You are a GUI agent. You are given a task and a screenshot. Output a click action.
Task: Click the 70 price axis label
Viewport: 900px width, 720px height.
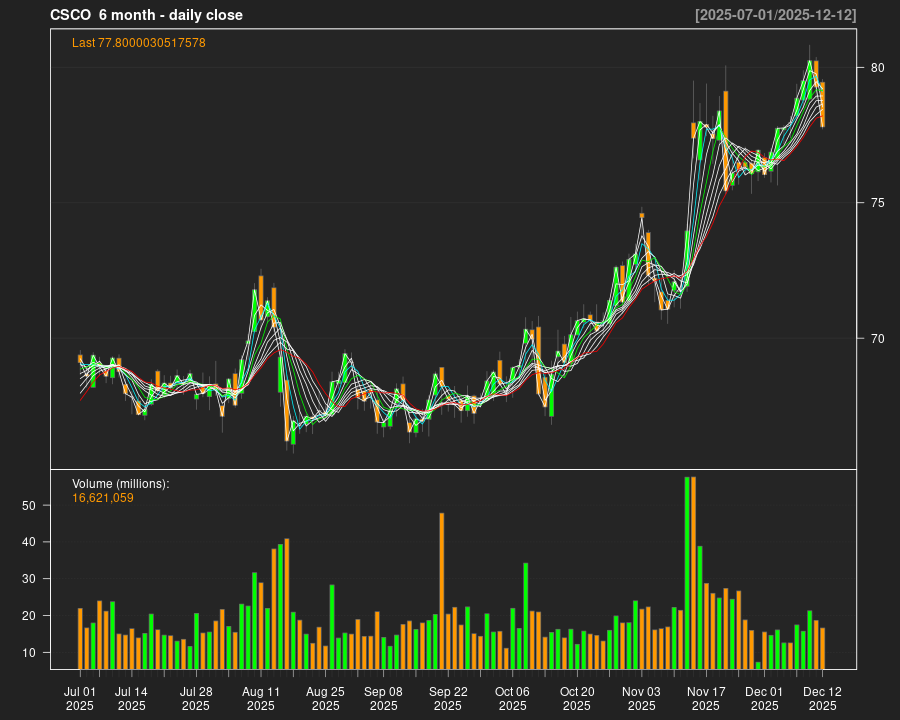point(877,338)
